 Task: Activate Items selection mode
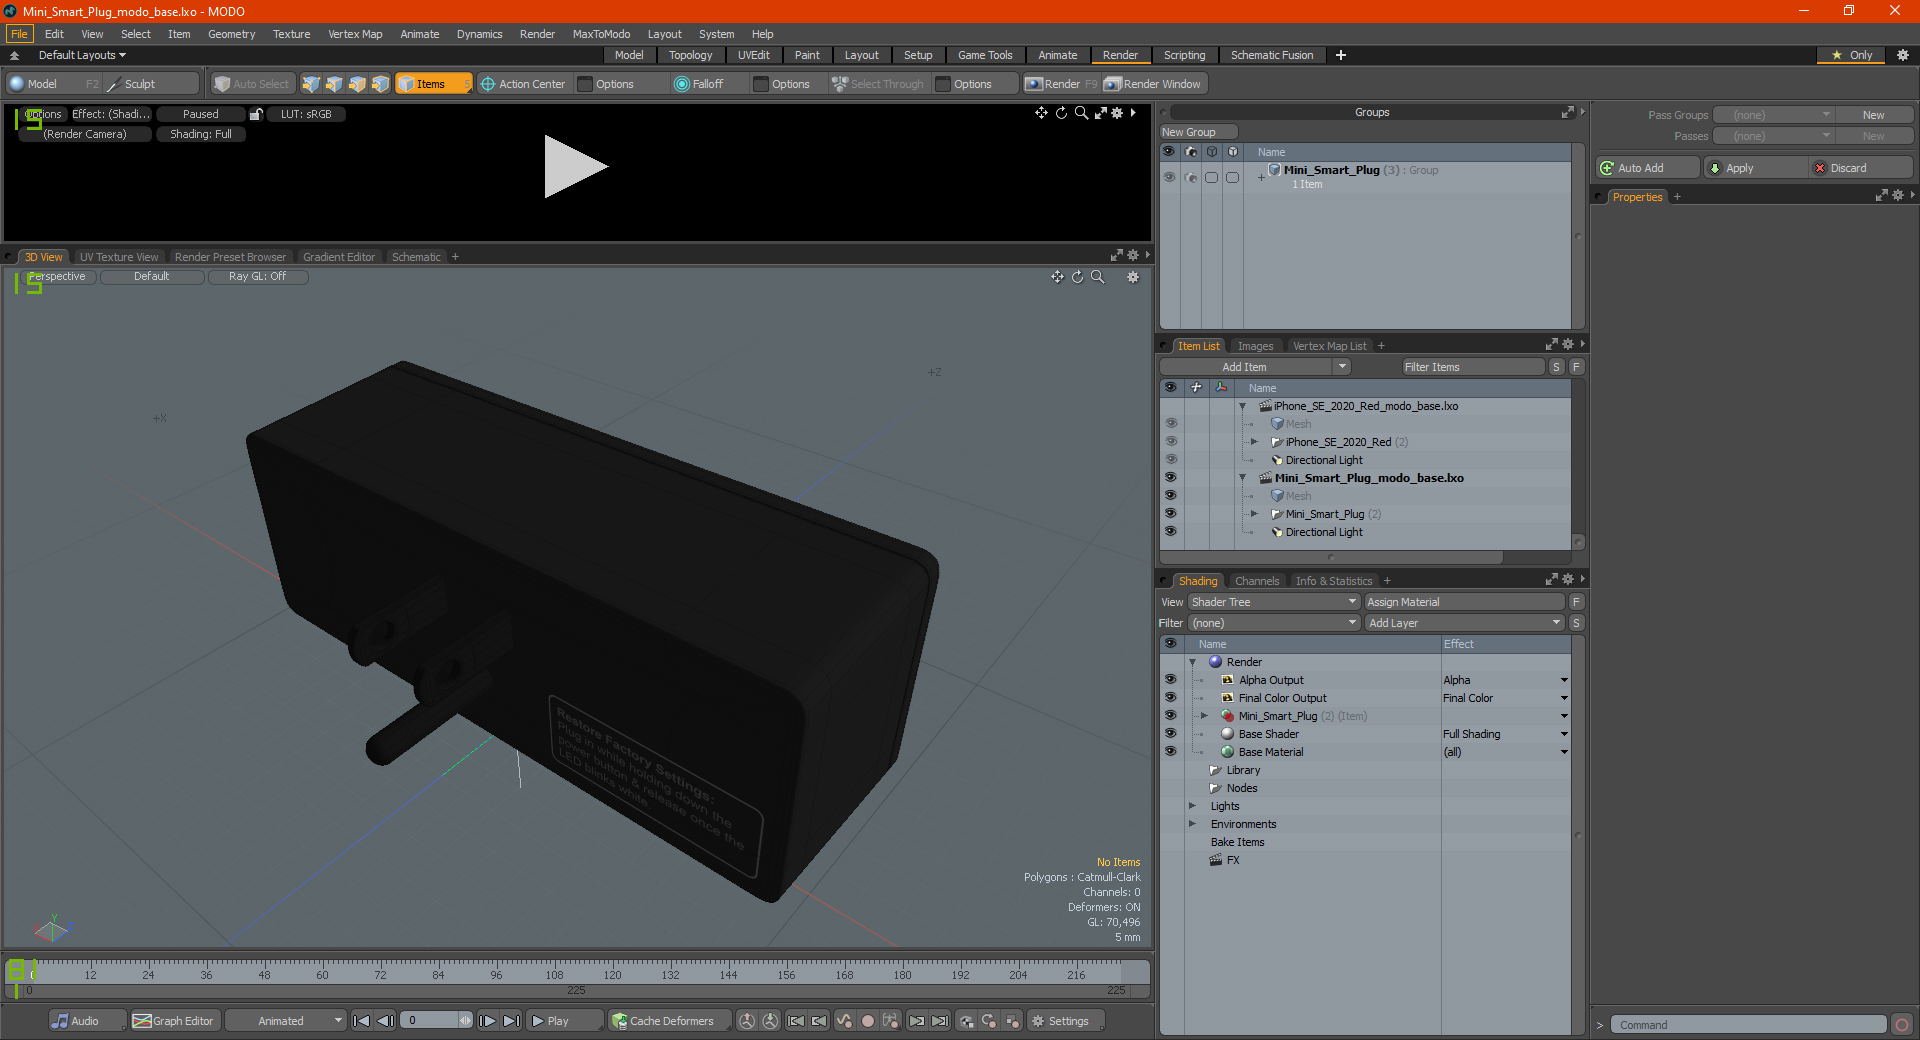point(433,84)
